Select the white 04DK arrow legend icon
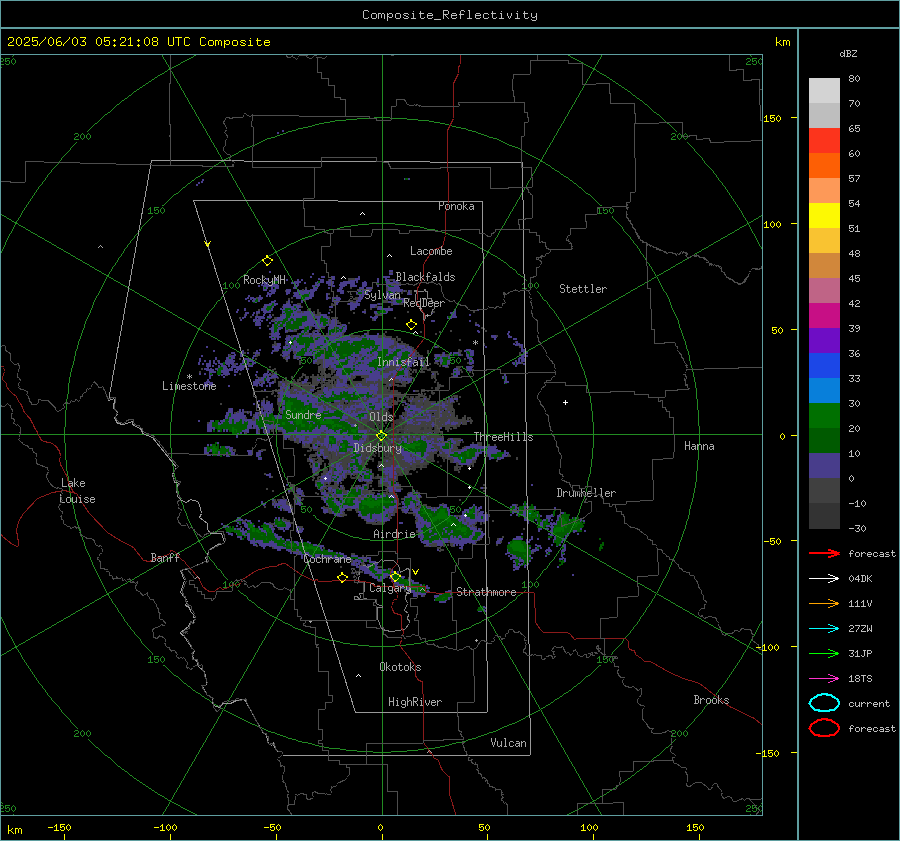This screenshot has height=841, width=900. [x=824, y=579]
